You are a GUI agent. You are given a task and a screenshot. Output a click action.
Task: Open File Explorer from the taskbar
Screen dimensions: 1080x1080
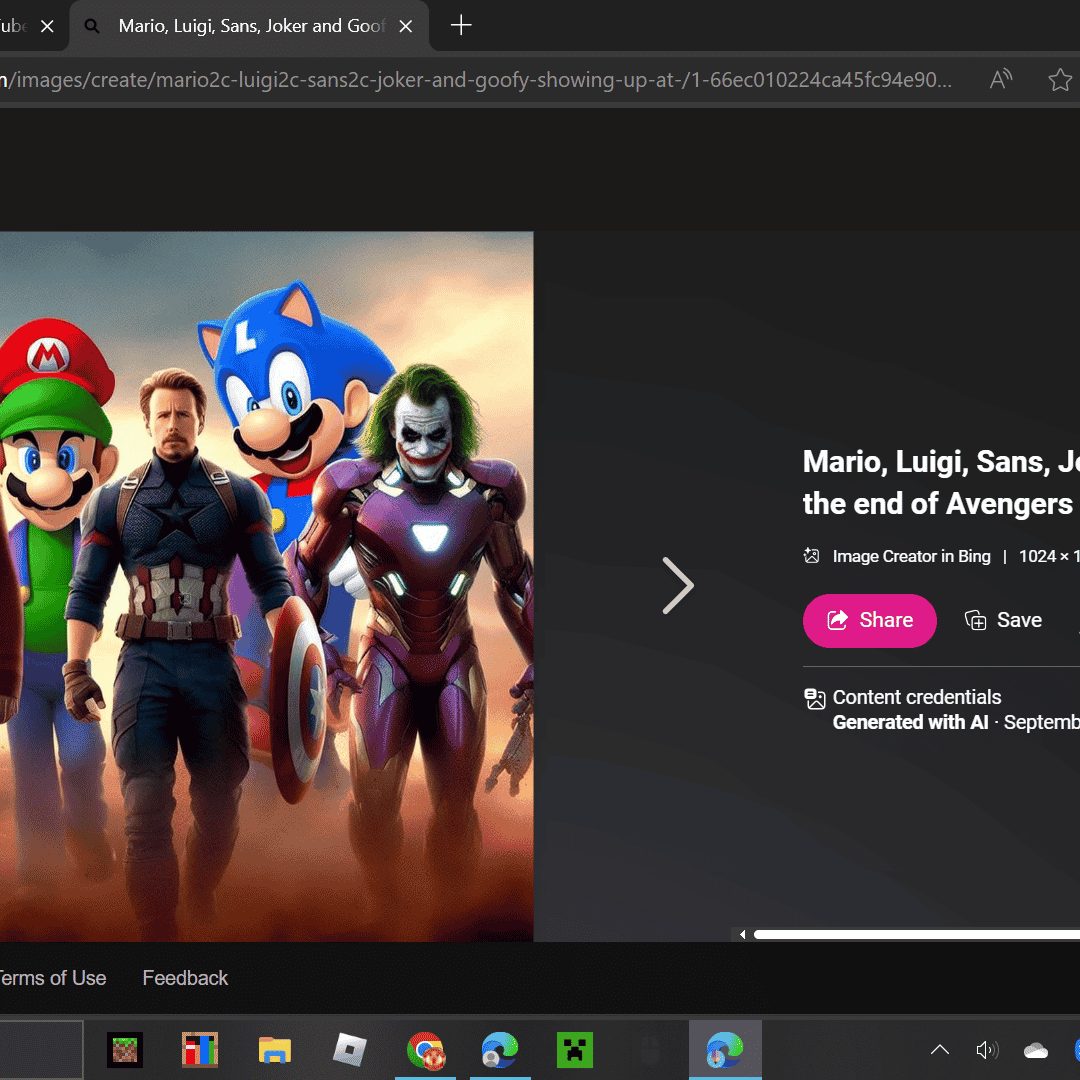click(274, 1050)
